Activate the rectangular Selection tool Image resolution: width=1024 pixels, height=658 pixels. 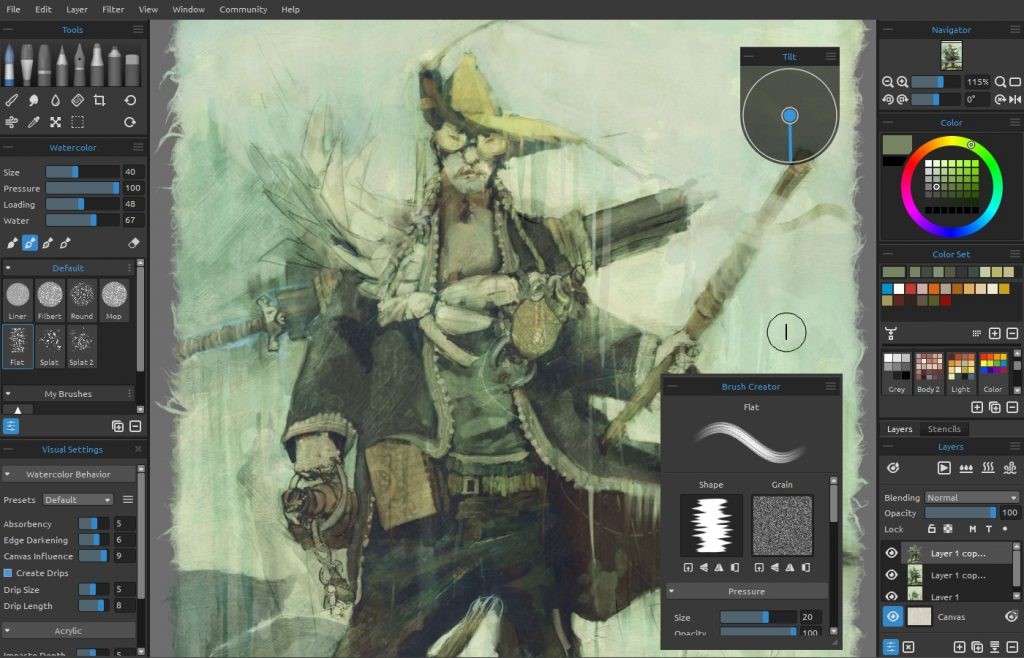pyautogui.click(x=77, y=122)
